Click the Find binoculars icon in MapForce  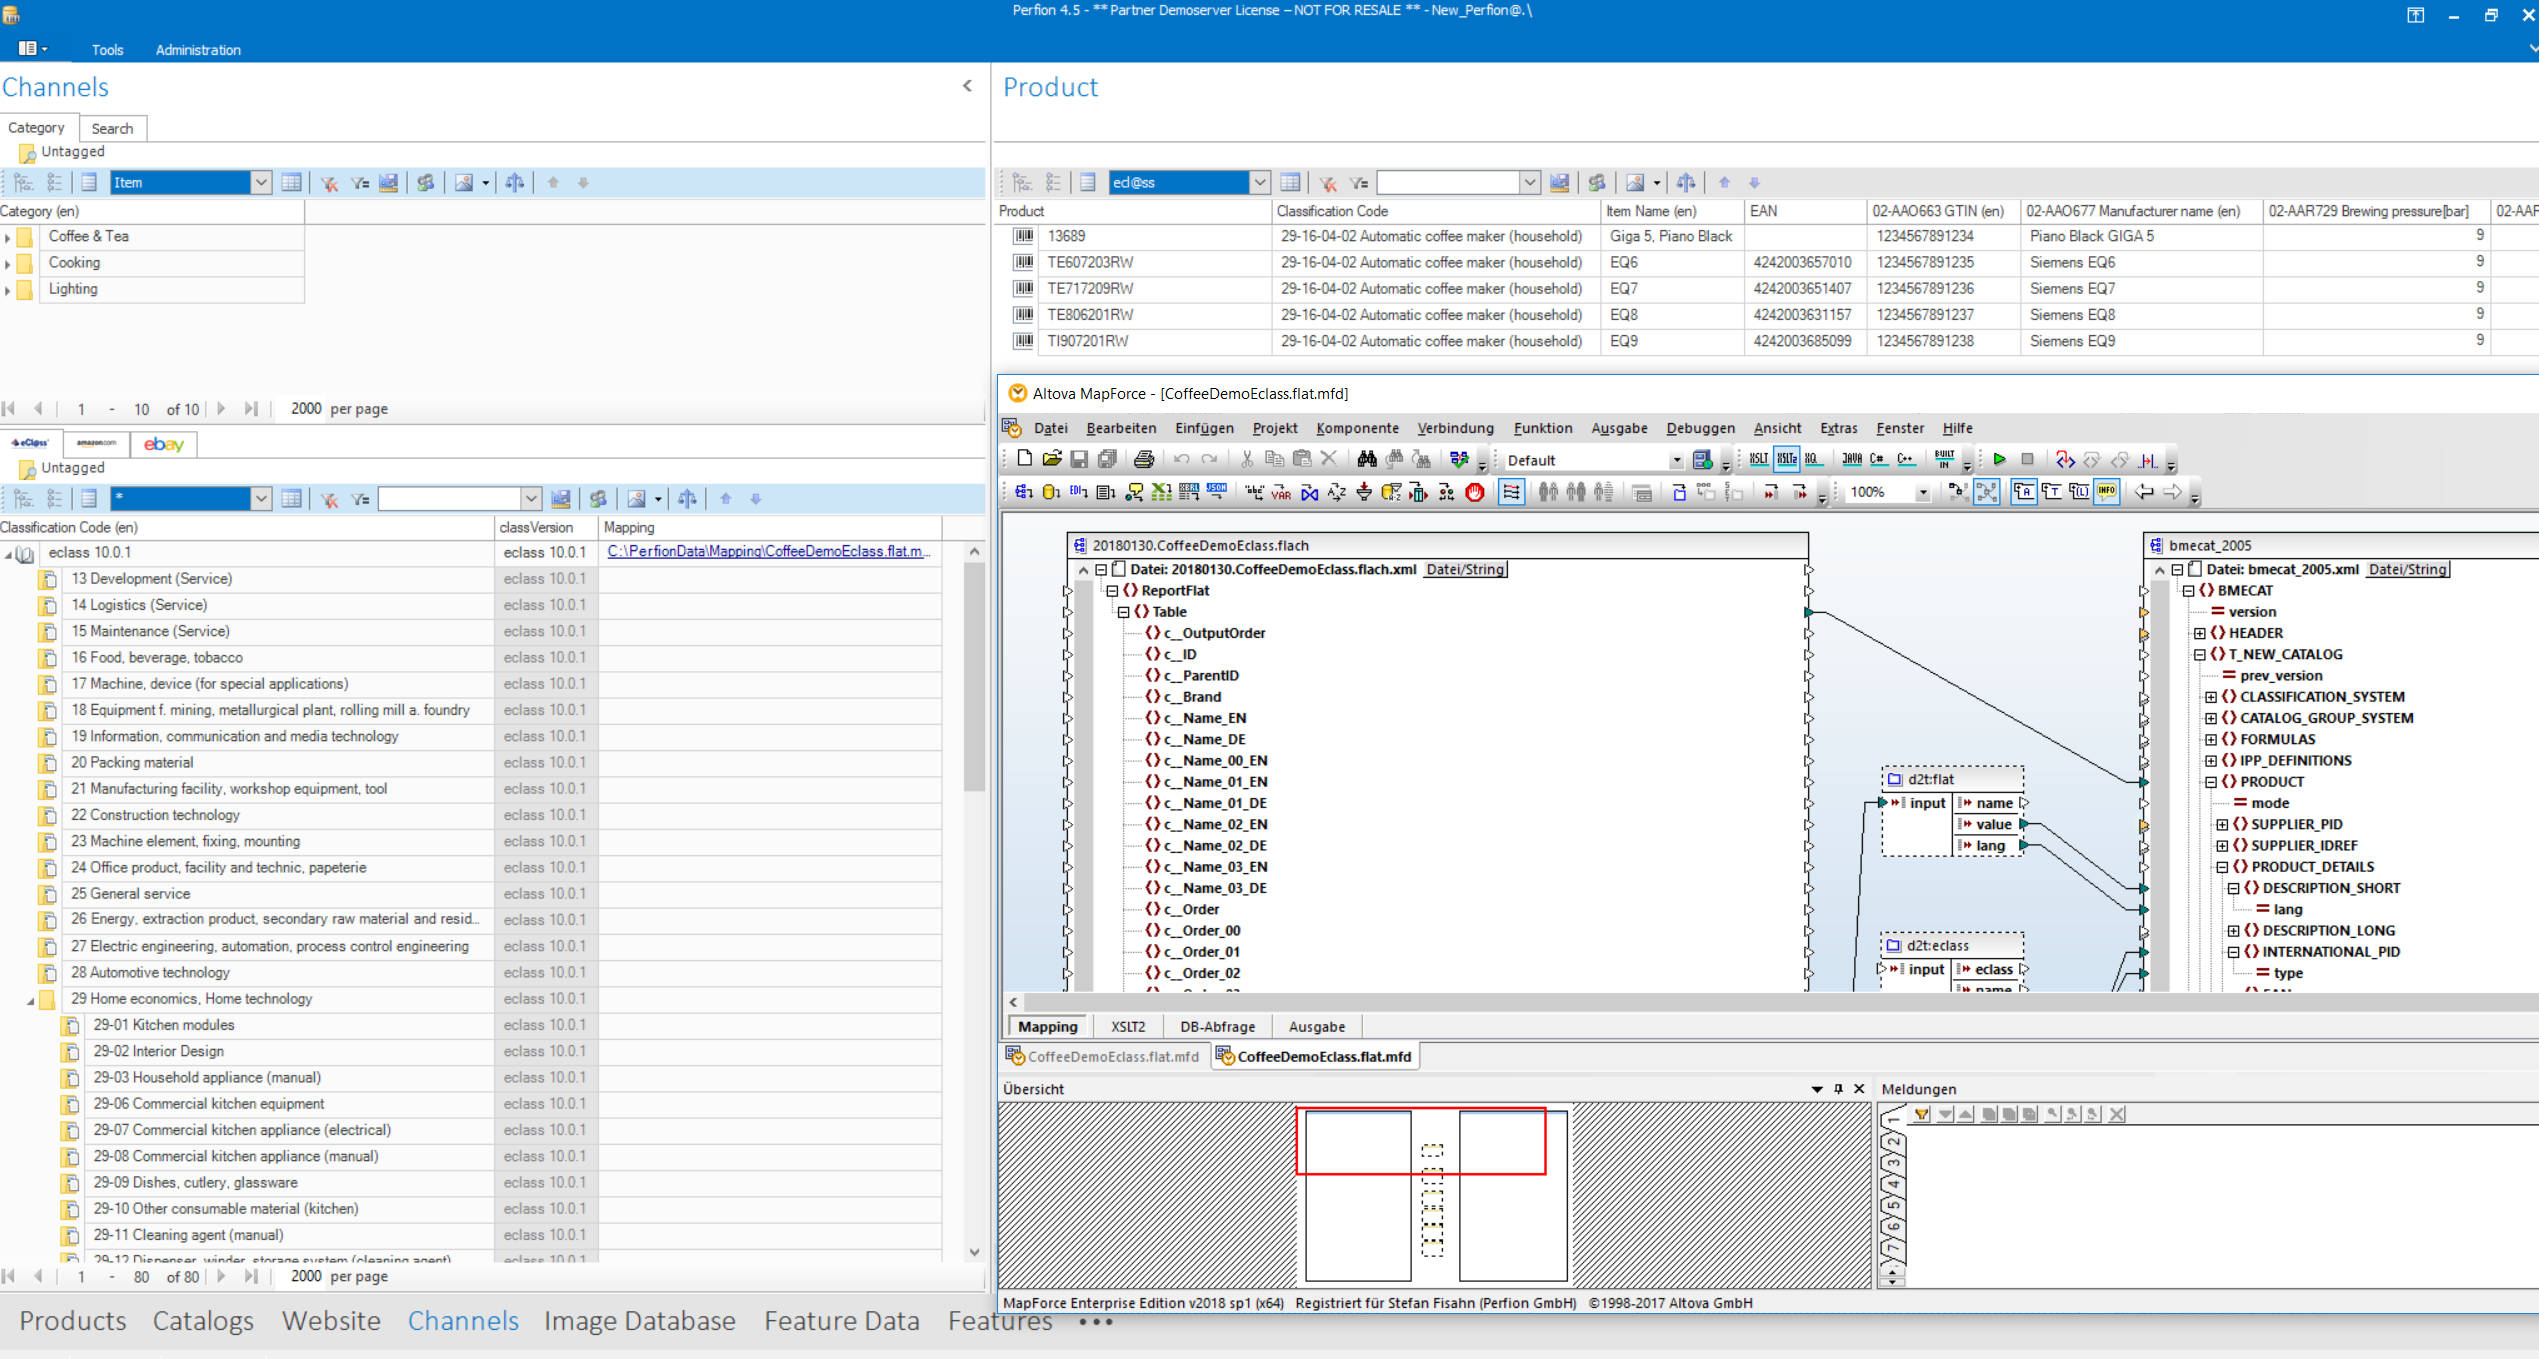coord(1367,459)
